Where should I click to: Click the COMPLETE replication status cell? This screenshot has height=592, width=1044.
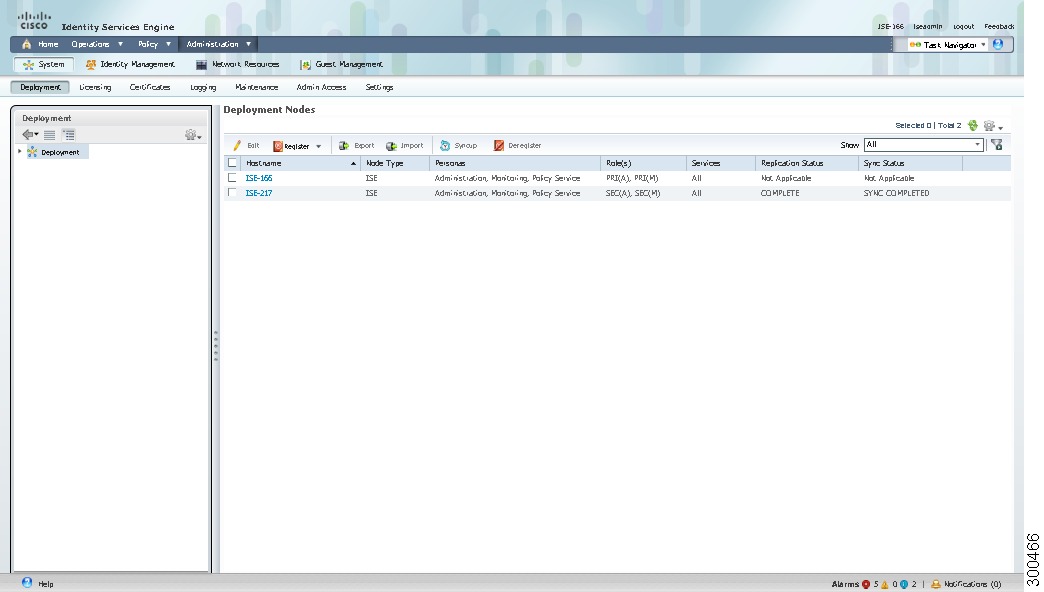780,193
